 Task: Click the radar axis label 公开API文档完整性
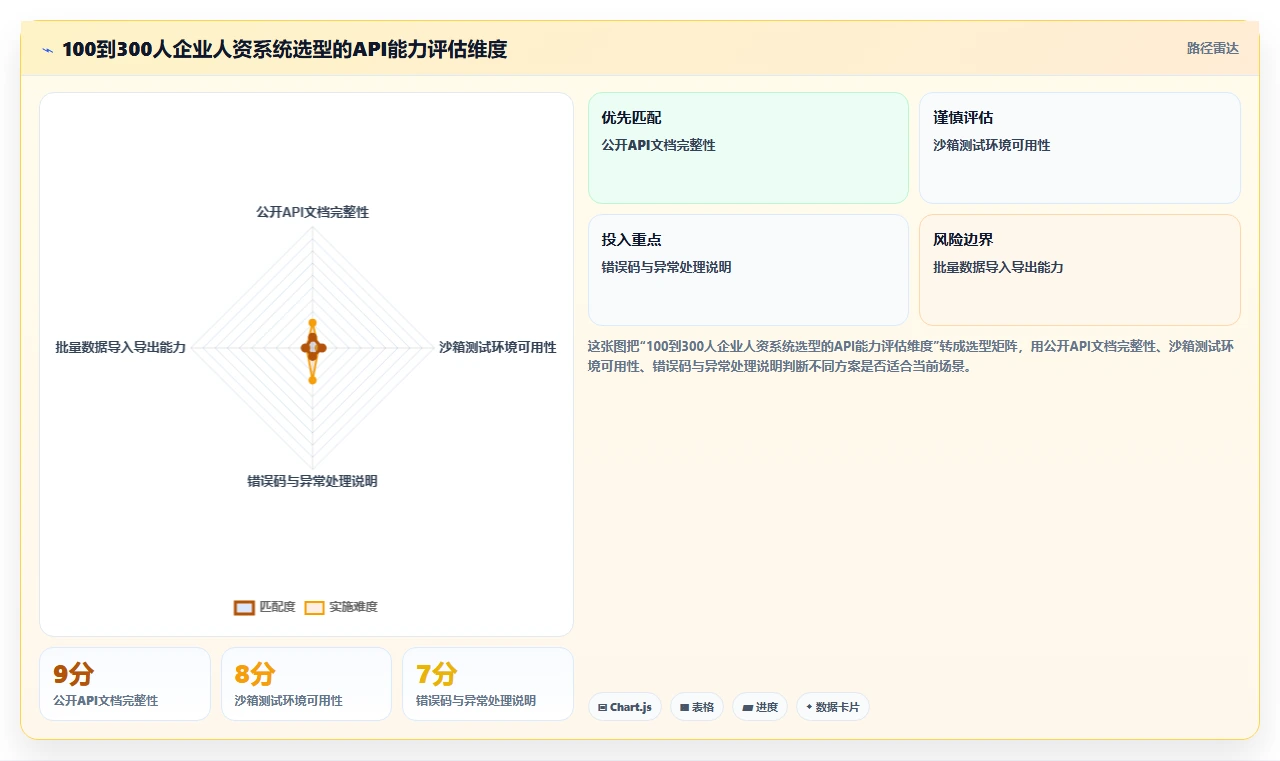click(312, 212)
